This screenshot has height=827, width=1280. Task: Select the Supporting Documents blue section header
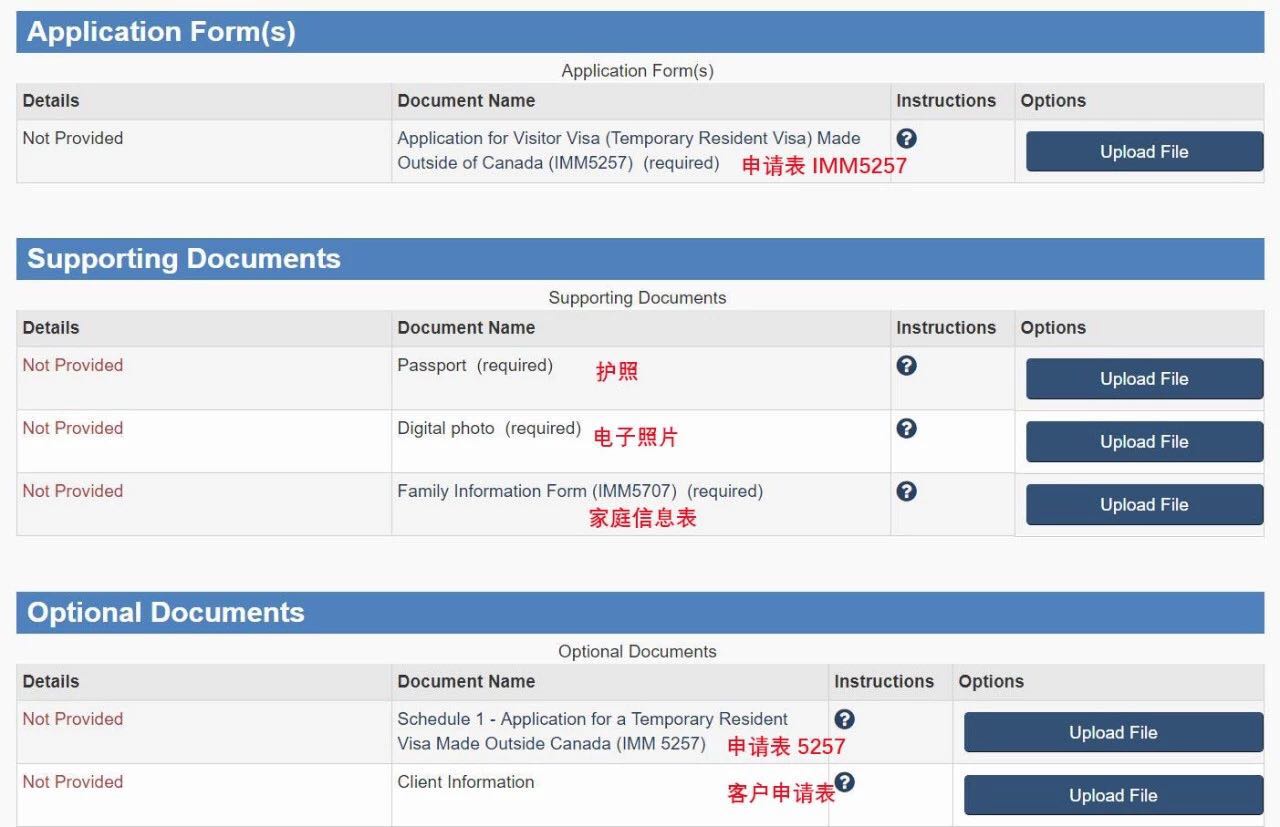[640, 259]
